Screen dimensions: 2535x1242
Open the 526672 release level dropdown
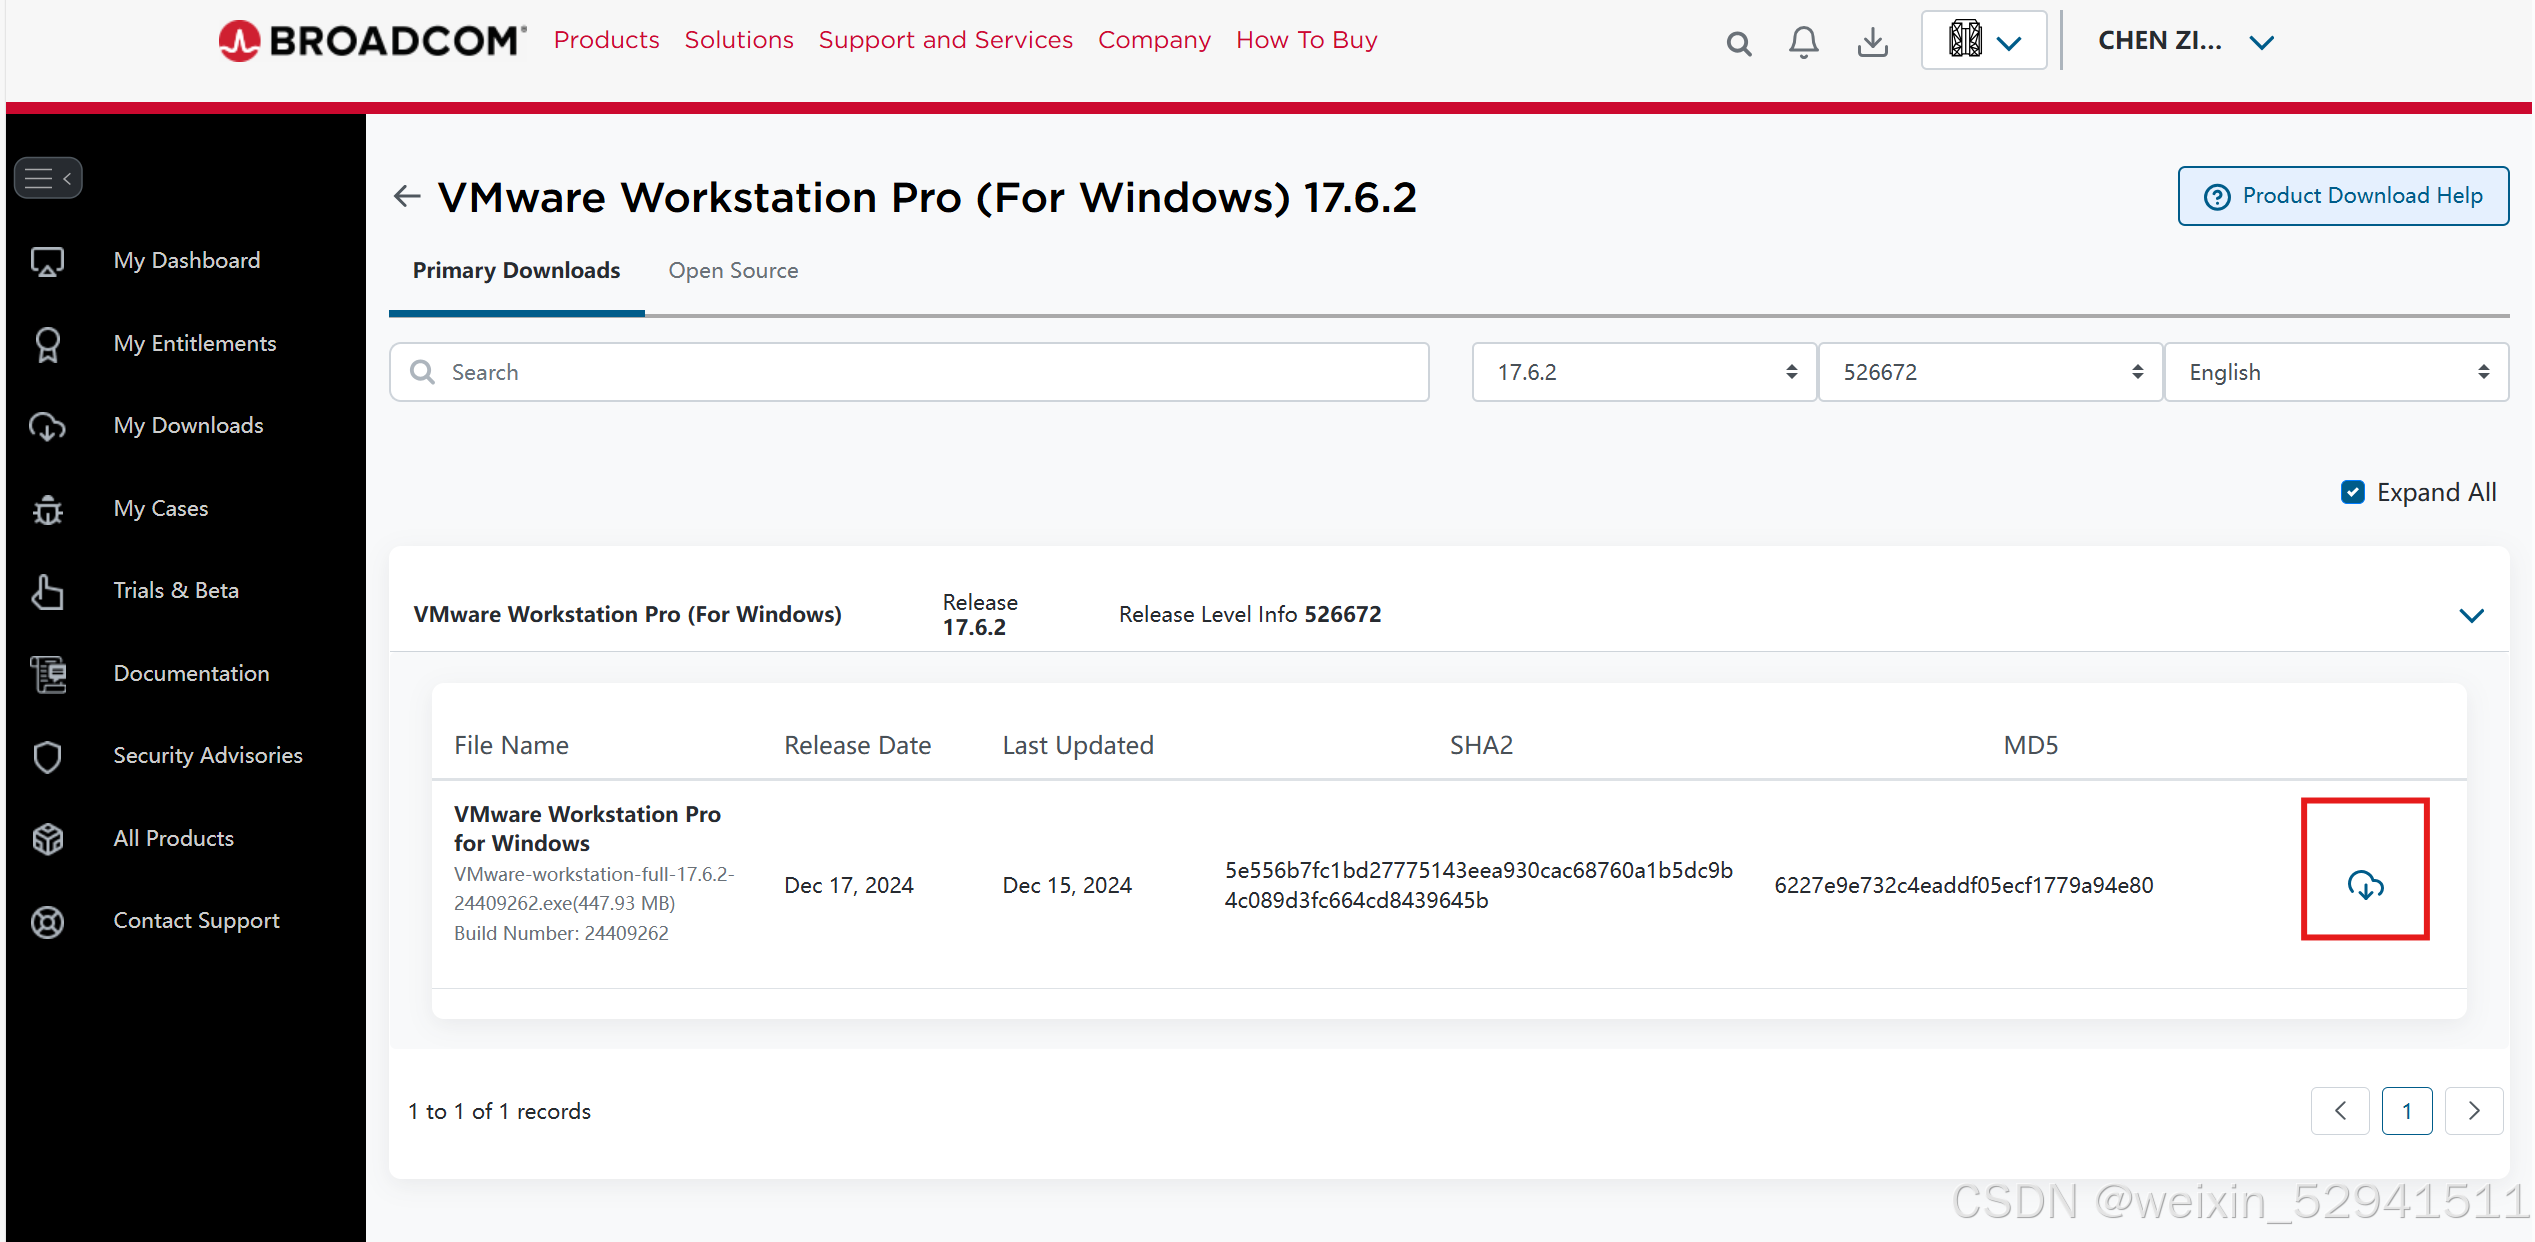1989,372
